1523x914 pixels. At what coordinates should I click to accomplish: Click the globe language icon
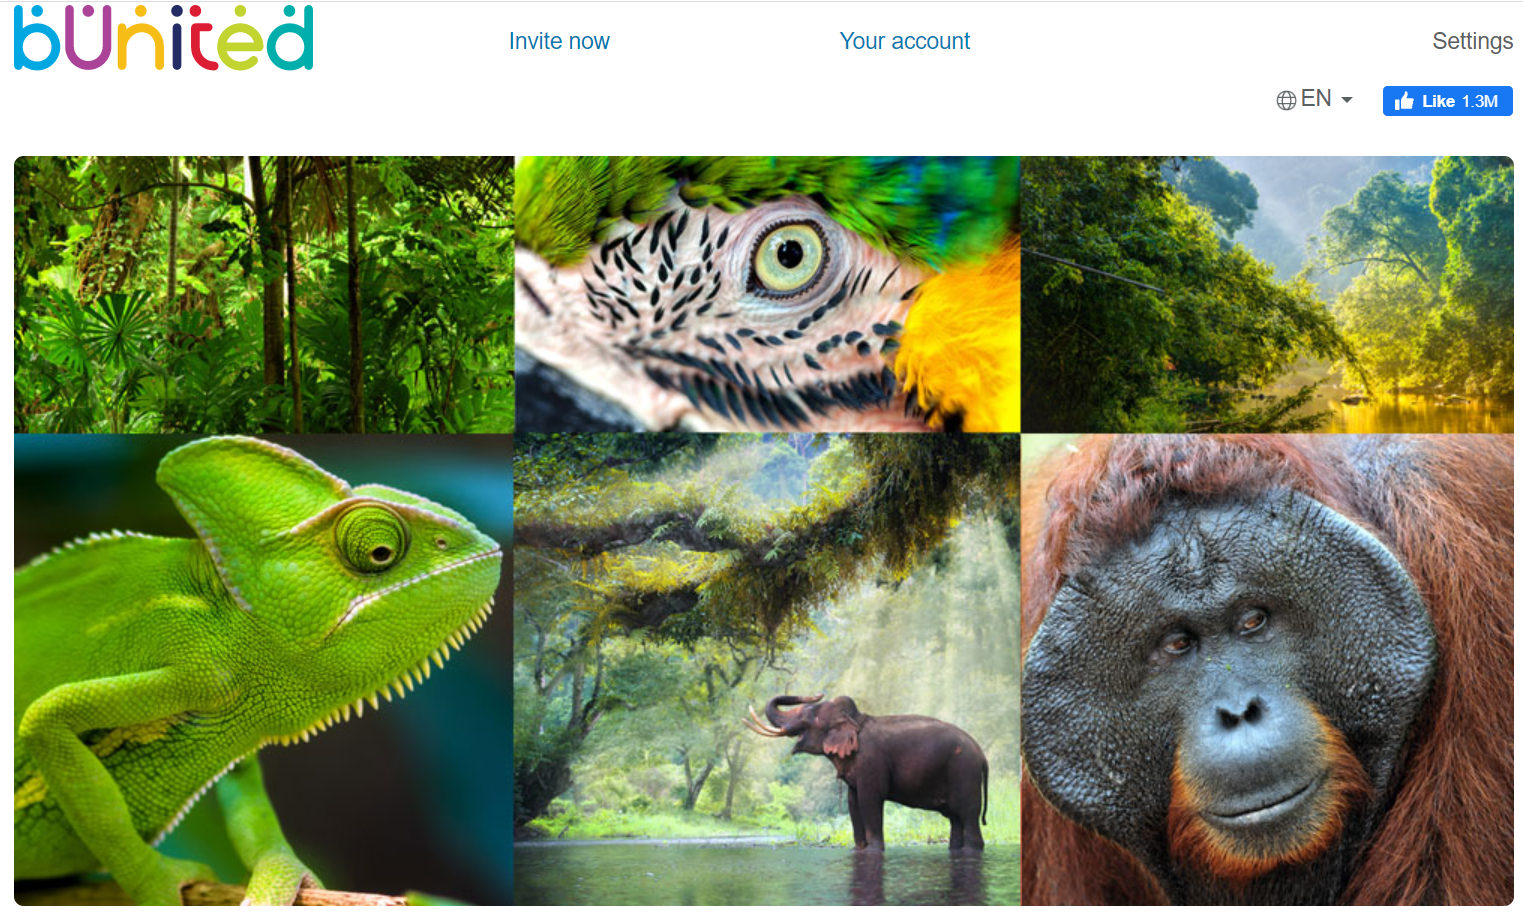(x=1286, y=100)
